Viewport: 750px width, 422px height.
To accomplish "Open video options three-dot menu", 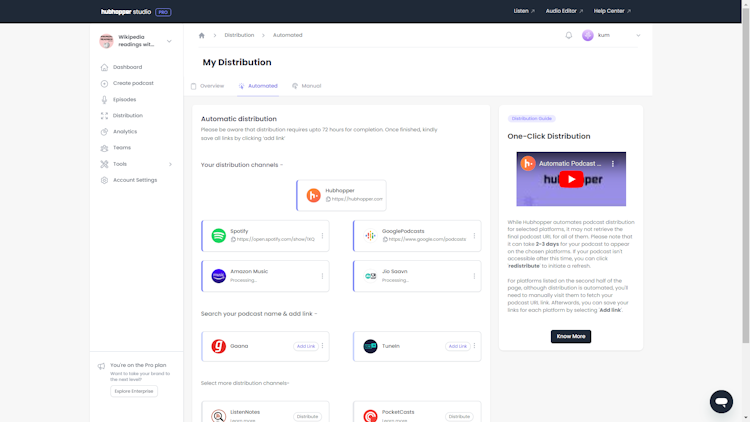I will (x=612, y=164).
